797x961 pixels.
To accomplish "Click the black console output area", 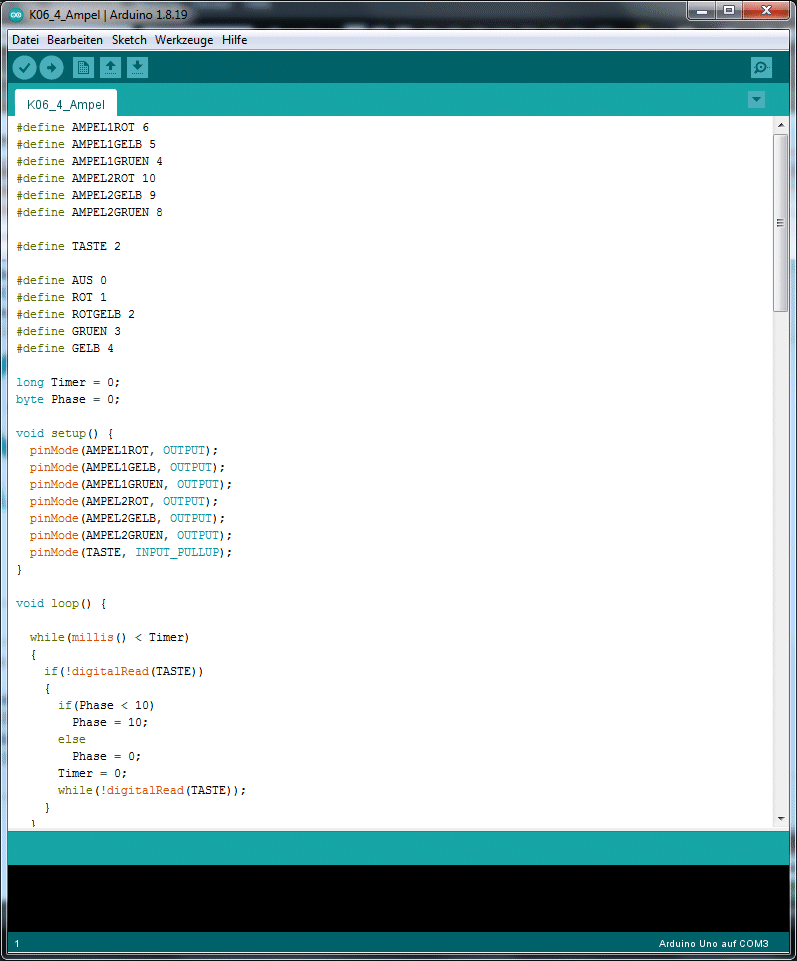I will pyautogui.click(x=398, y=898).
